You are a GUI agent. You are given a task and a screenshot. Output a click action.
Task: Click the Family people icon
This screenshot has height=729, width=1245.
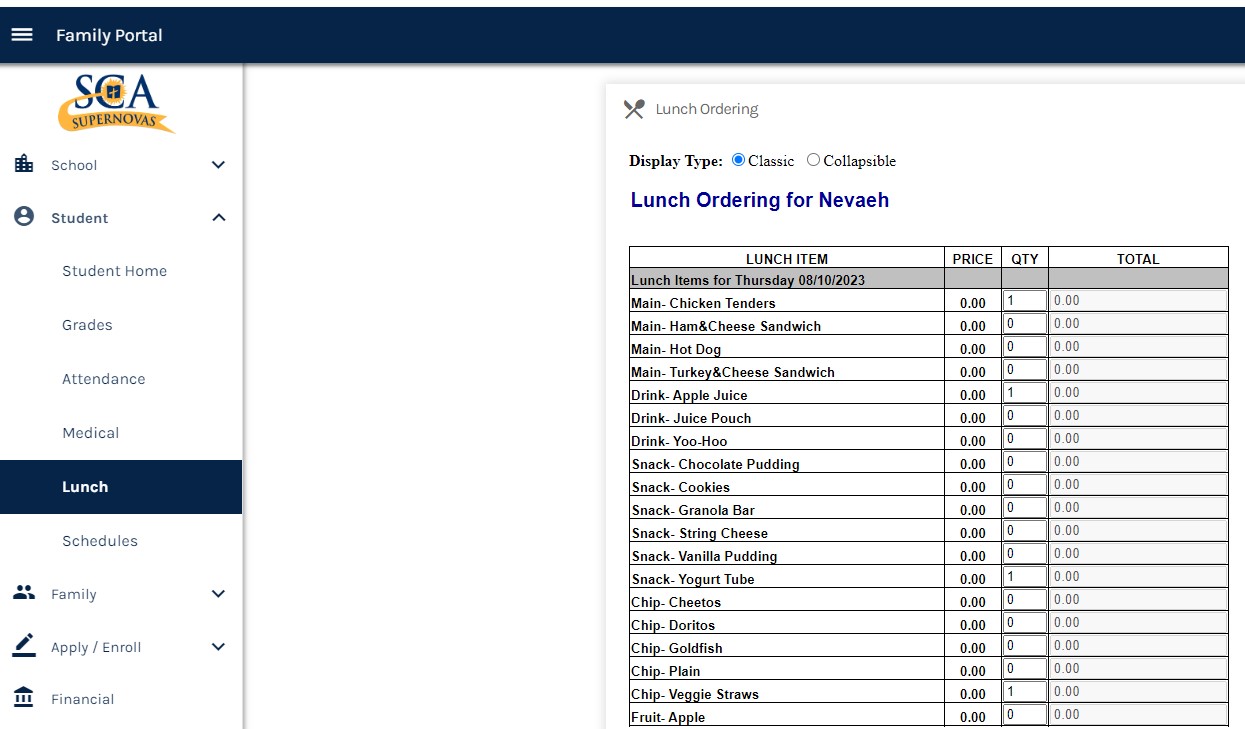(24, 593)
